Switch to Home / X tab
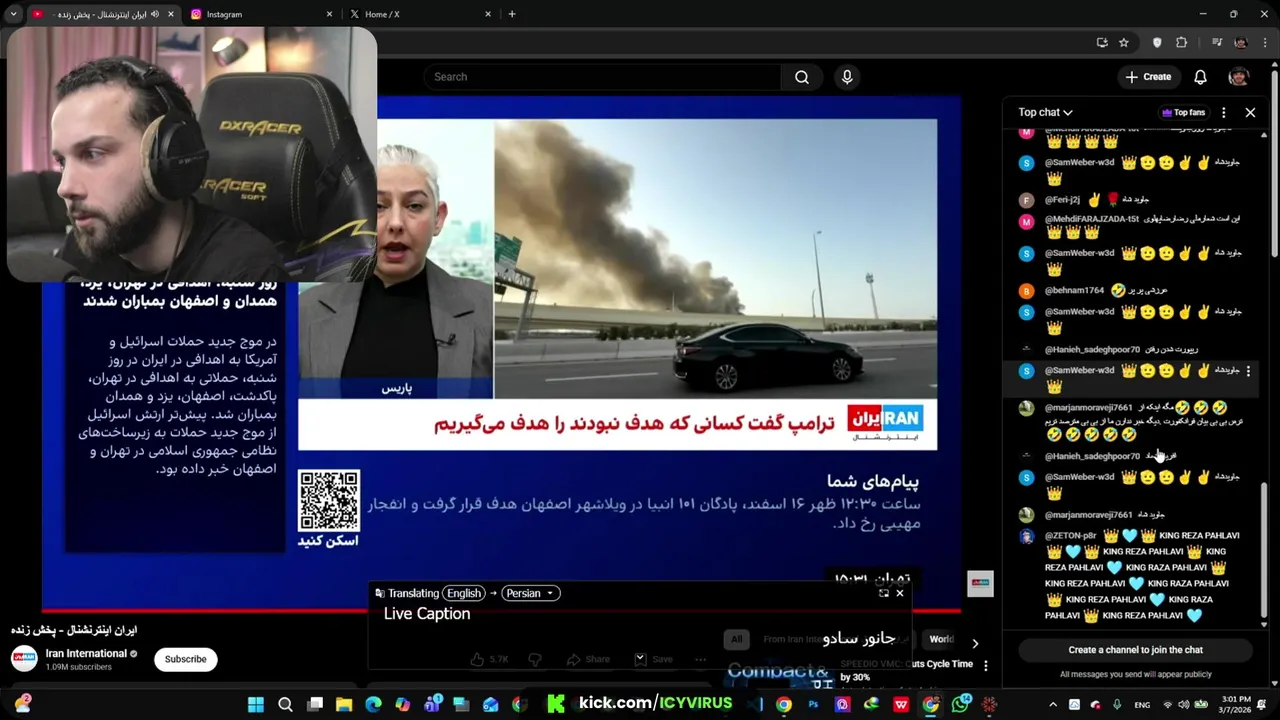This screenshot has height=720, width=1280. (x=420, y=14)
